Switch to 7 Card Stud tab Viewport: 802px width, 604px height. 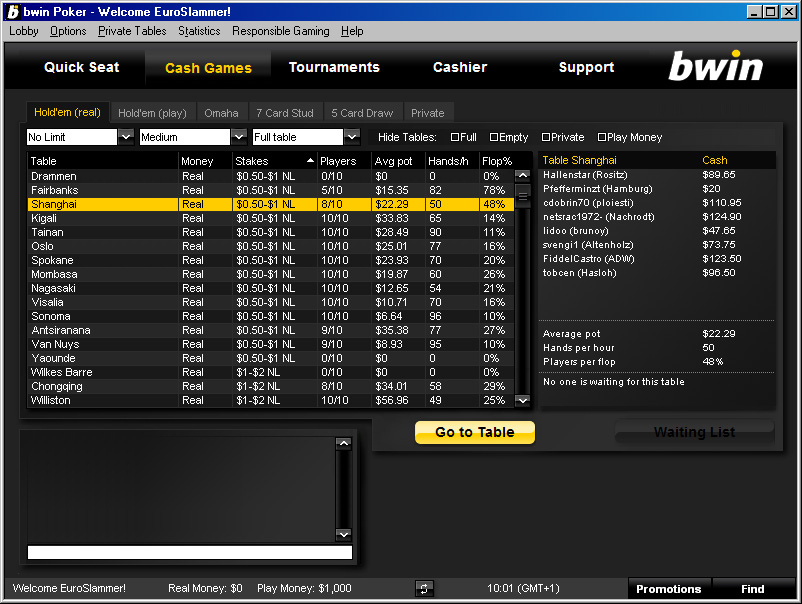pyautogui.click(x=285, y=113)
